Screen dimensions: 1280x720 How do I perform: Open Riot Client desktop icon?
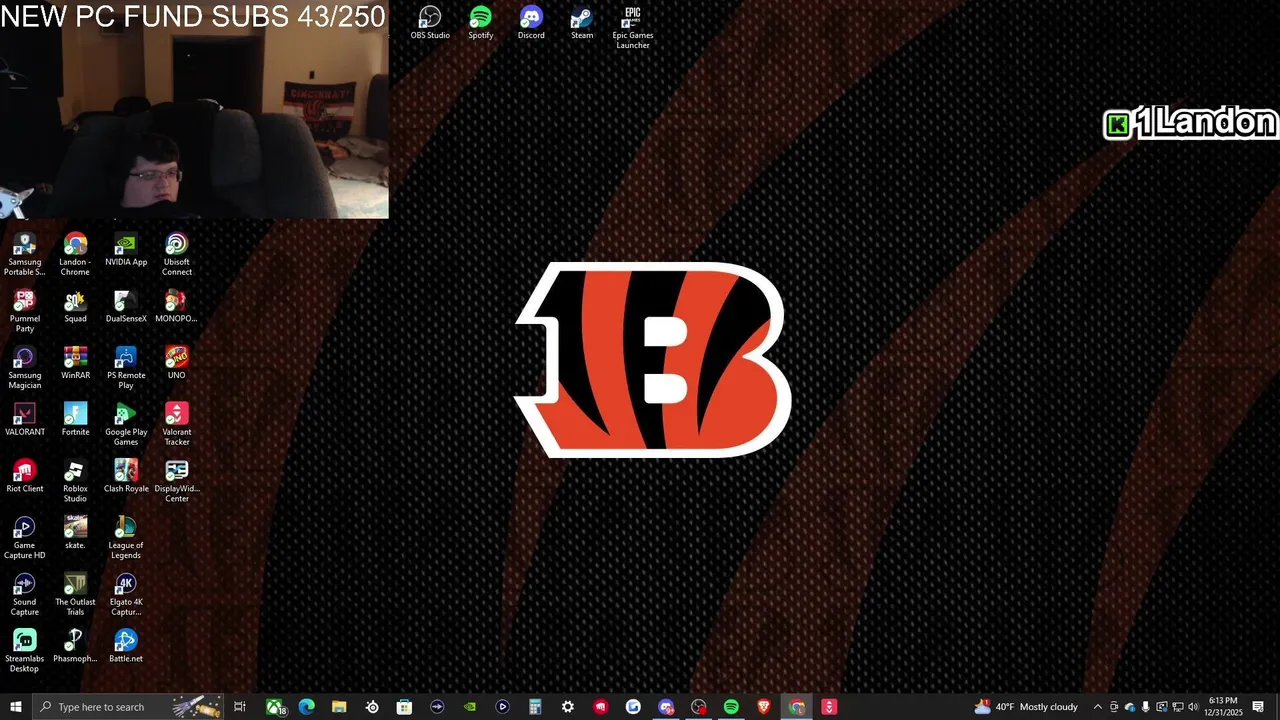coord(25,477)
